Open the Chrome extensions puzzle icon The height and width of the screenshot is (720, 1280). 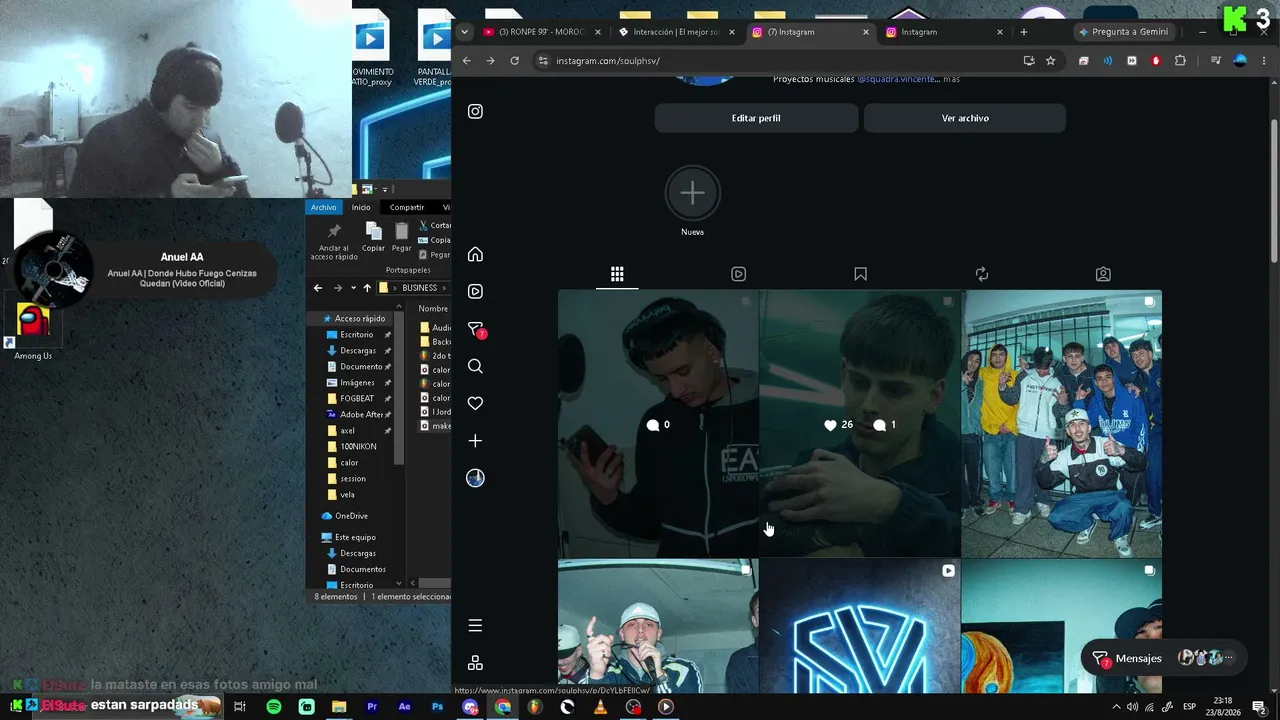pos(1180,61)
